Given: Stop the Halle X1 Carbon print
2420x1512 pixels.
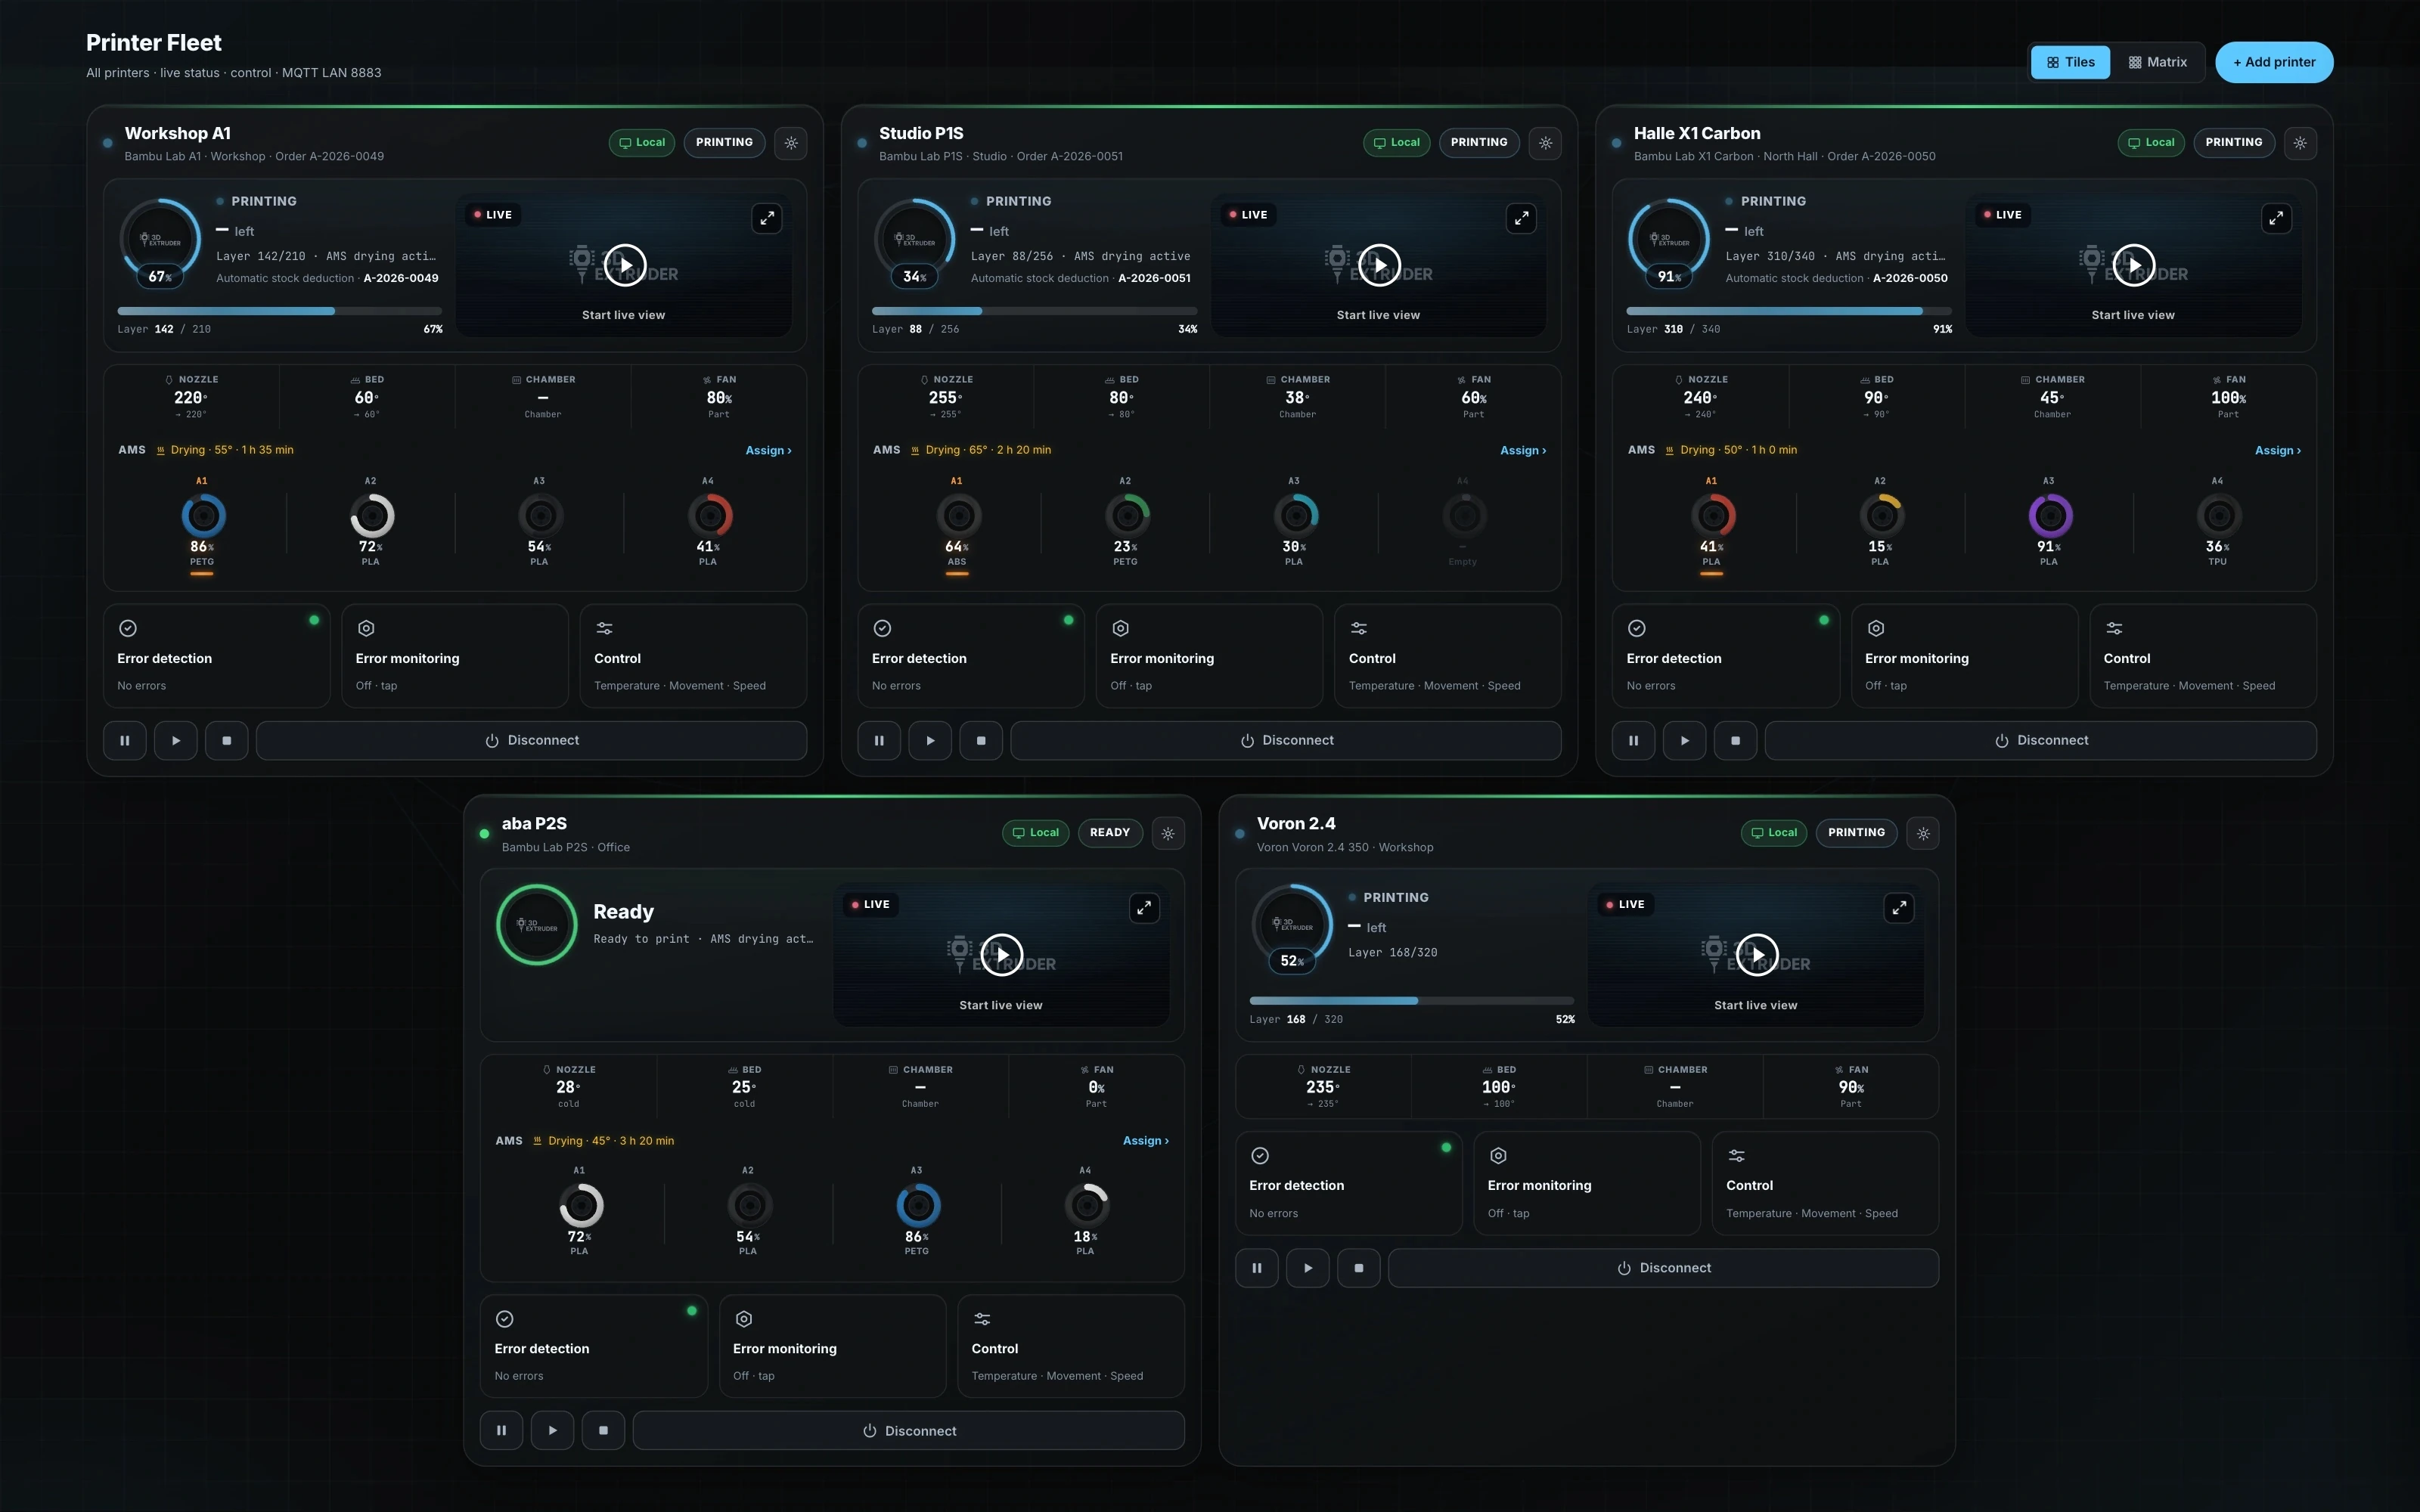Looking at the screenshot, I should tap(1736, 741).
